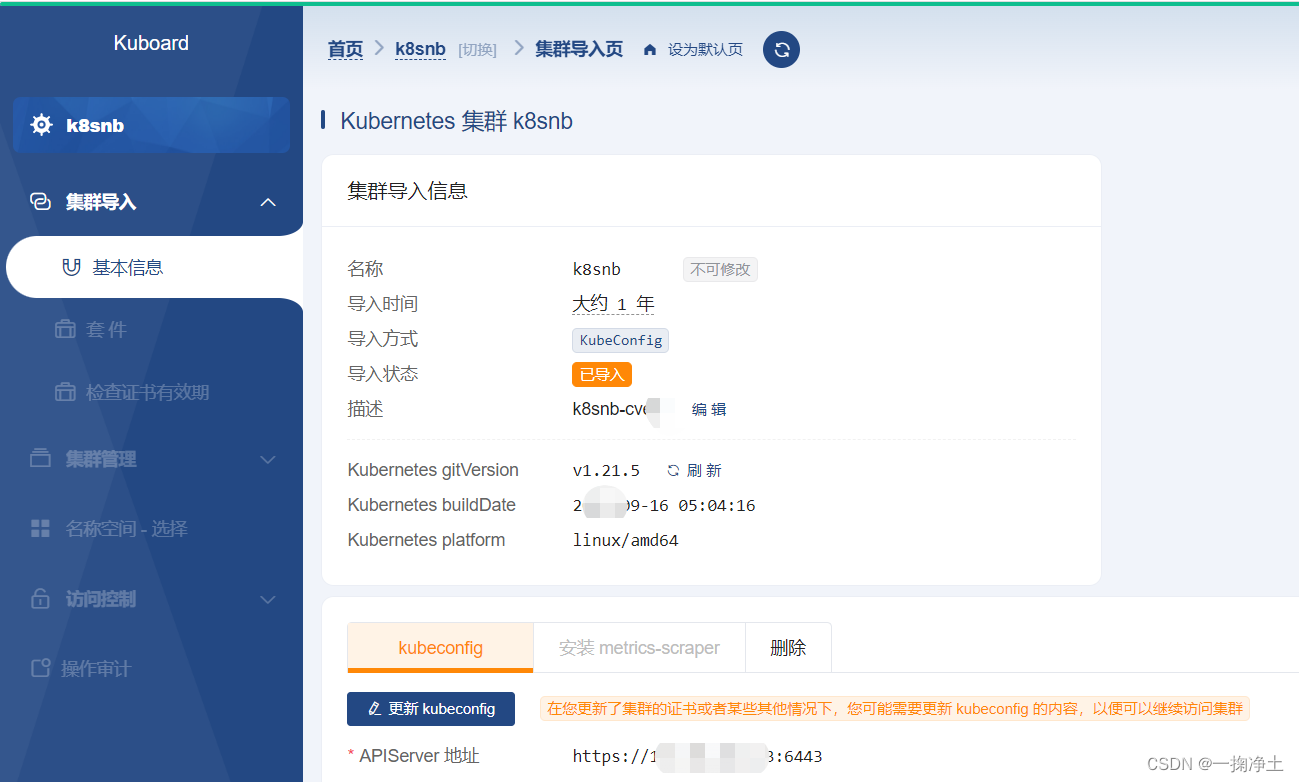Click 刷新 next to gitVersion
This screenshot has height=782, width=1299.
704,470
